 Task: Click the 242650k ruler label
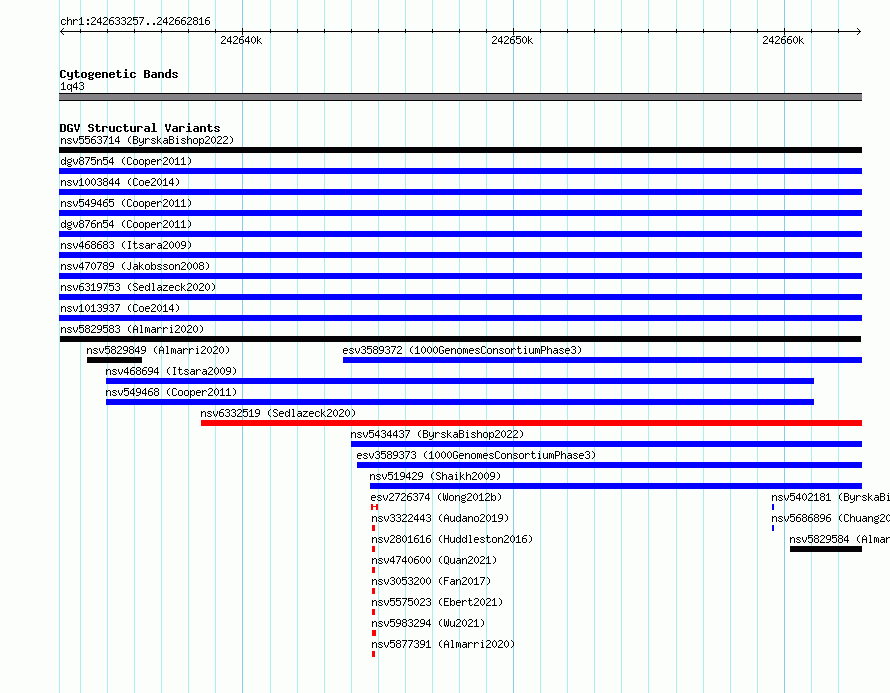click(512, 40)
